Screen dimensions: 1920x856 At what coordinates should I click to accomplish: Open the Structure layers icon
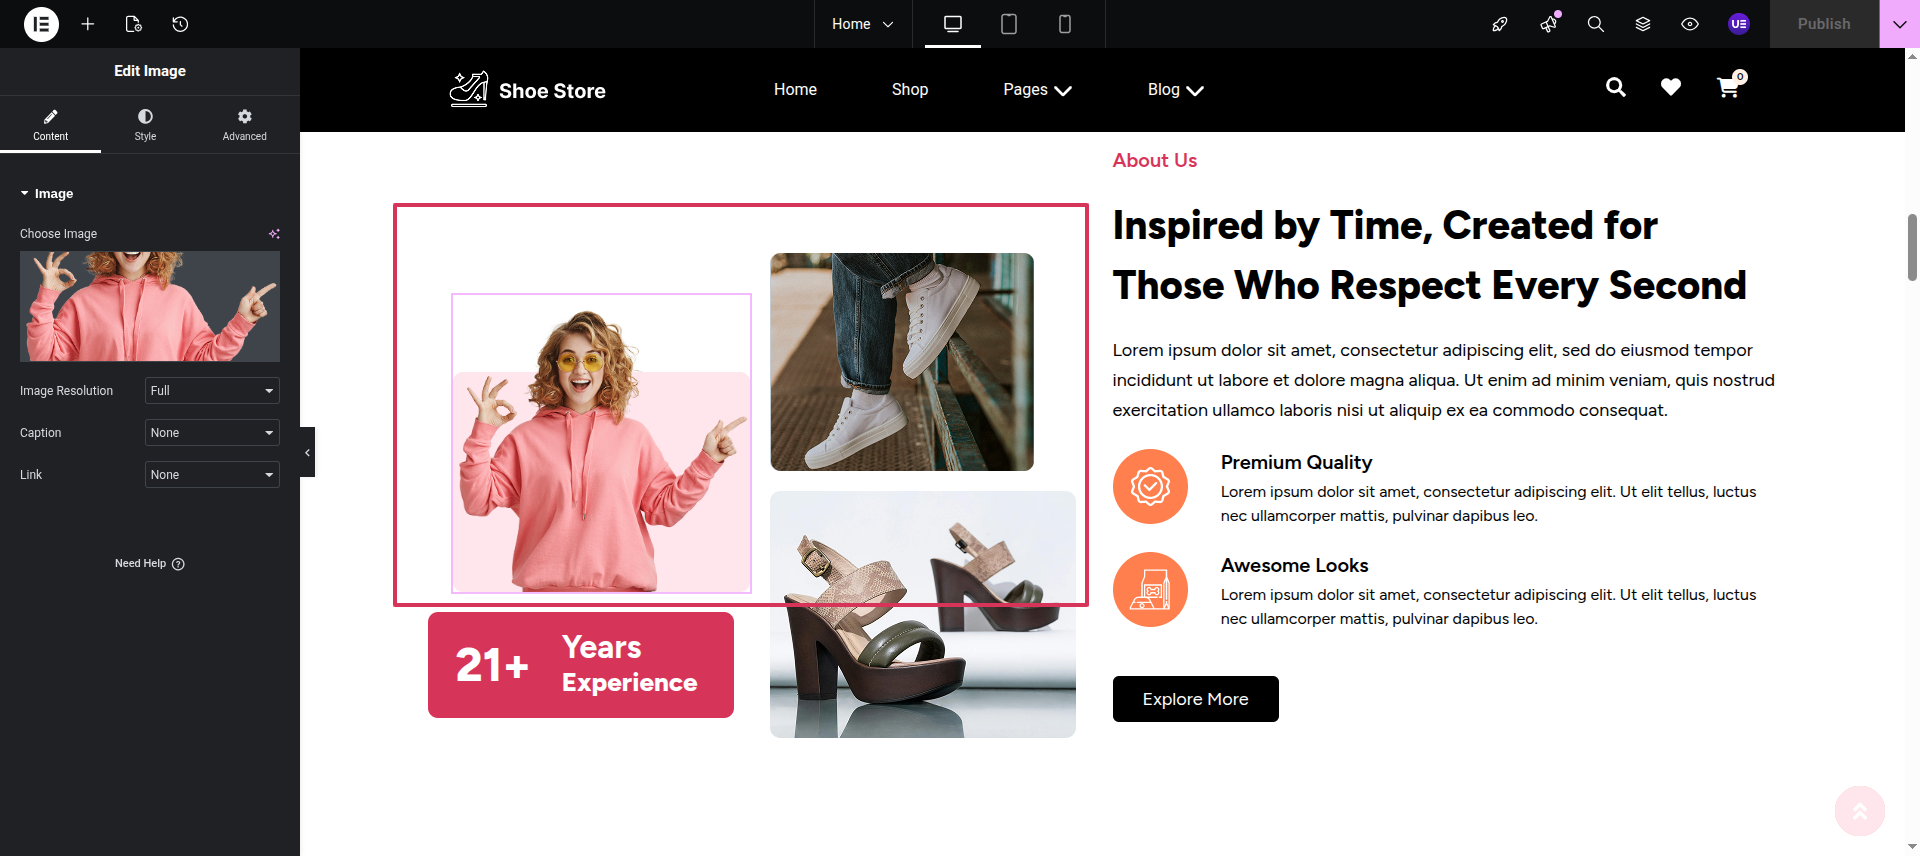tap(1643, 24)
